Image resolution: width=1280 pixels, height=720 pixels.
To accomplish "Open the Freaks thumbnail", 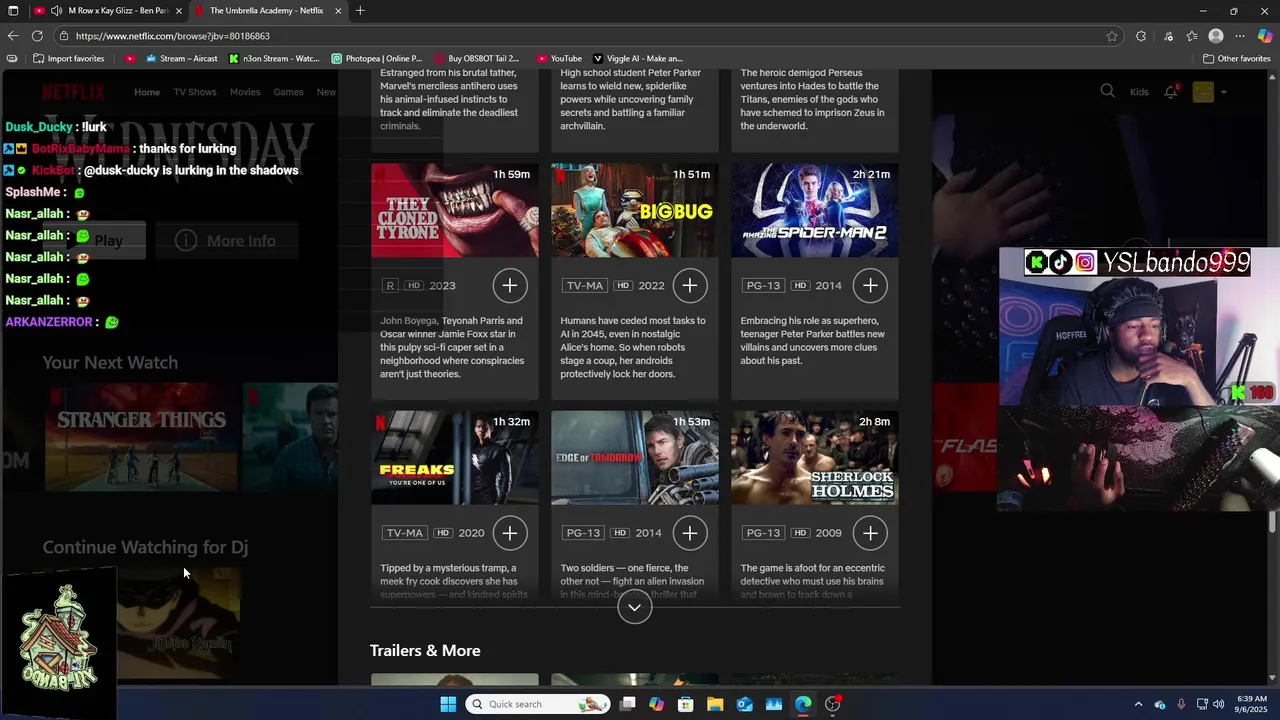I will pos(455,458).
